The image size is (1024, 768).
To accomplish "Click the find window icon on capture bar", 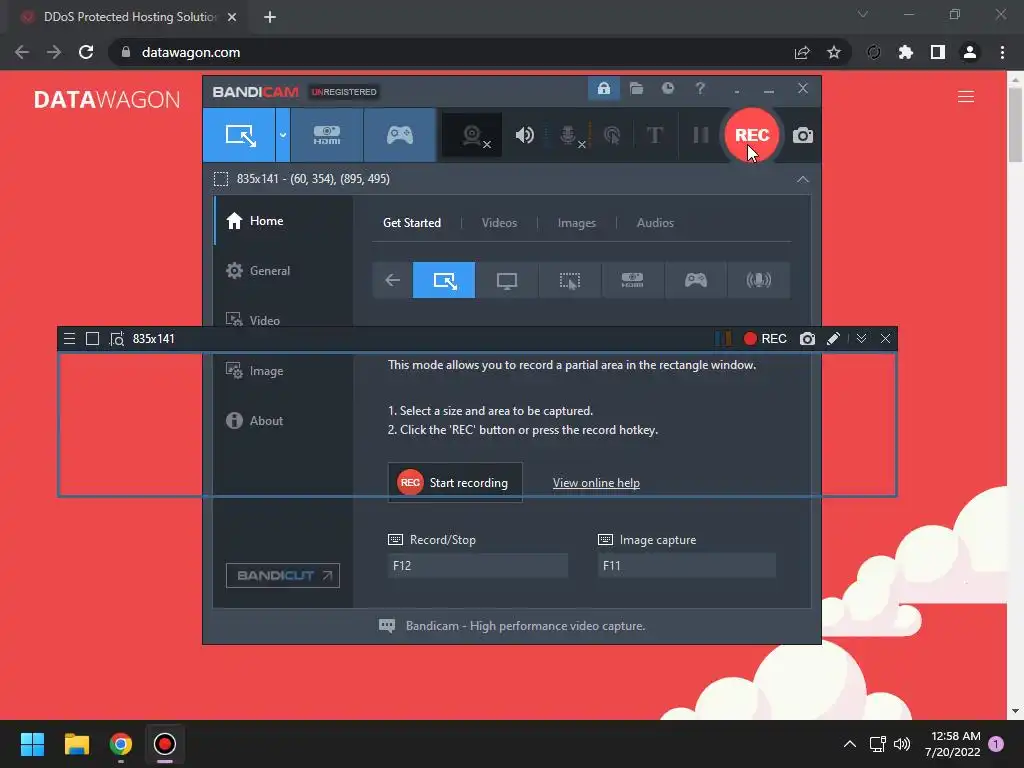I will (117, 339).
